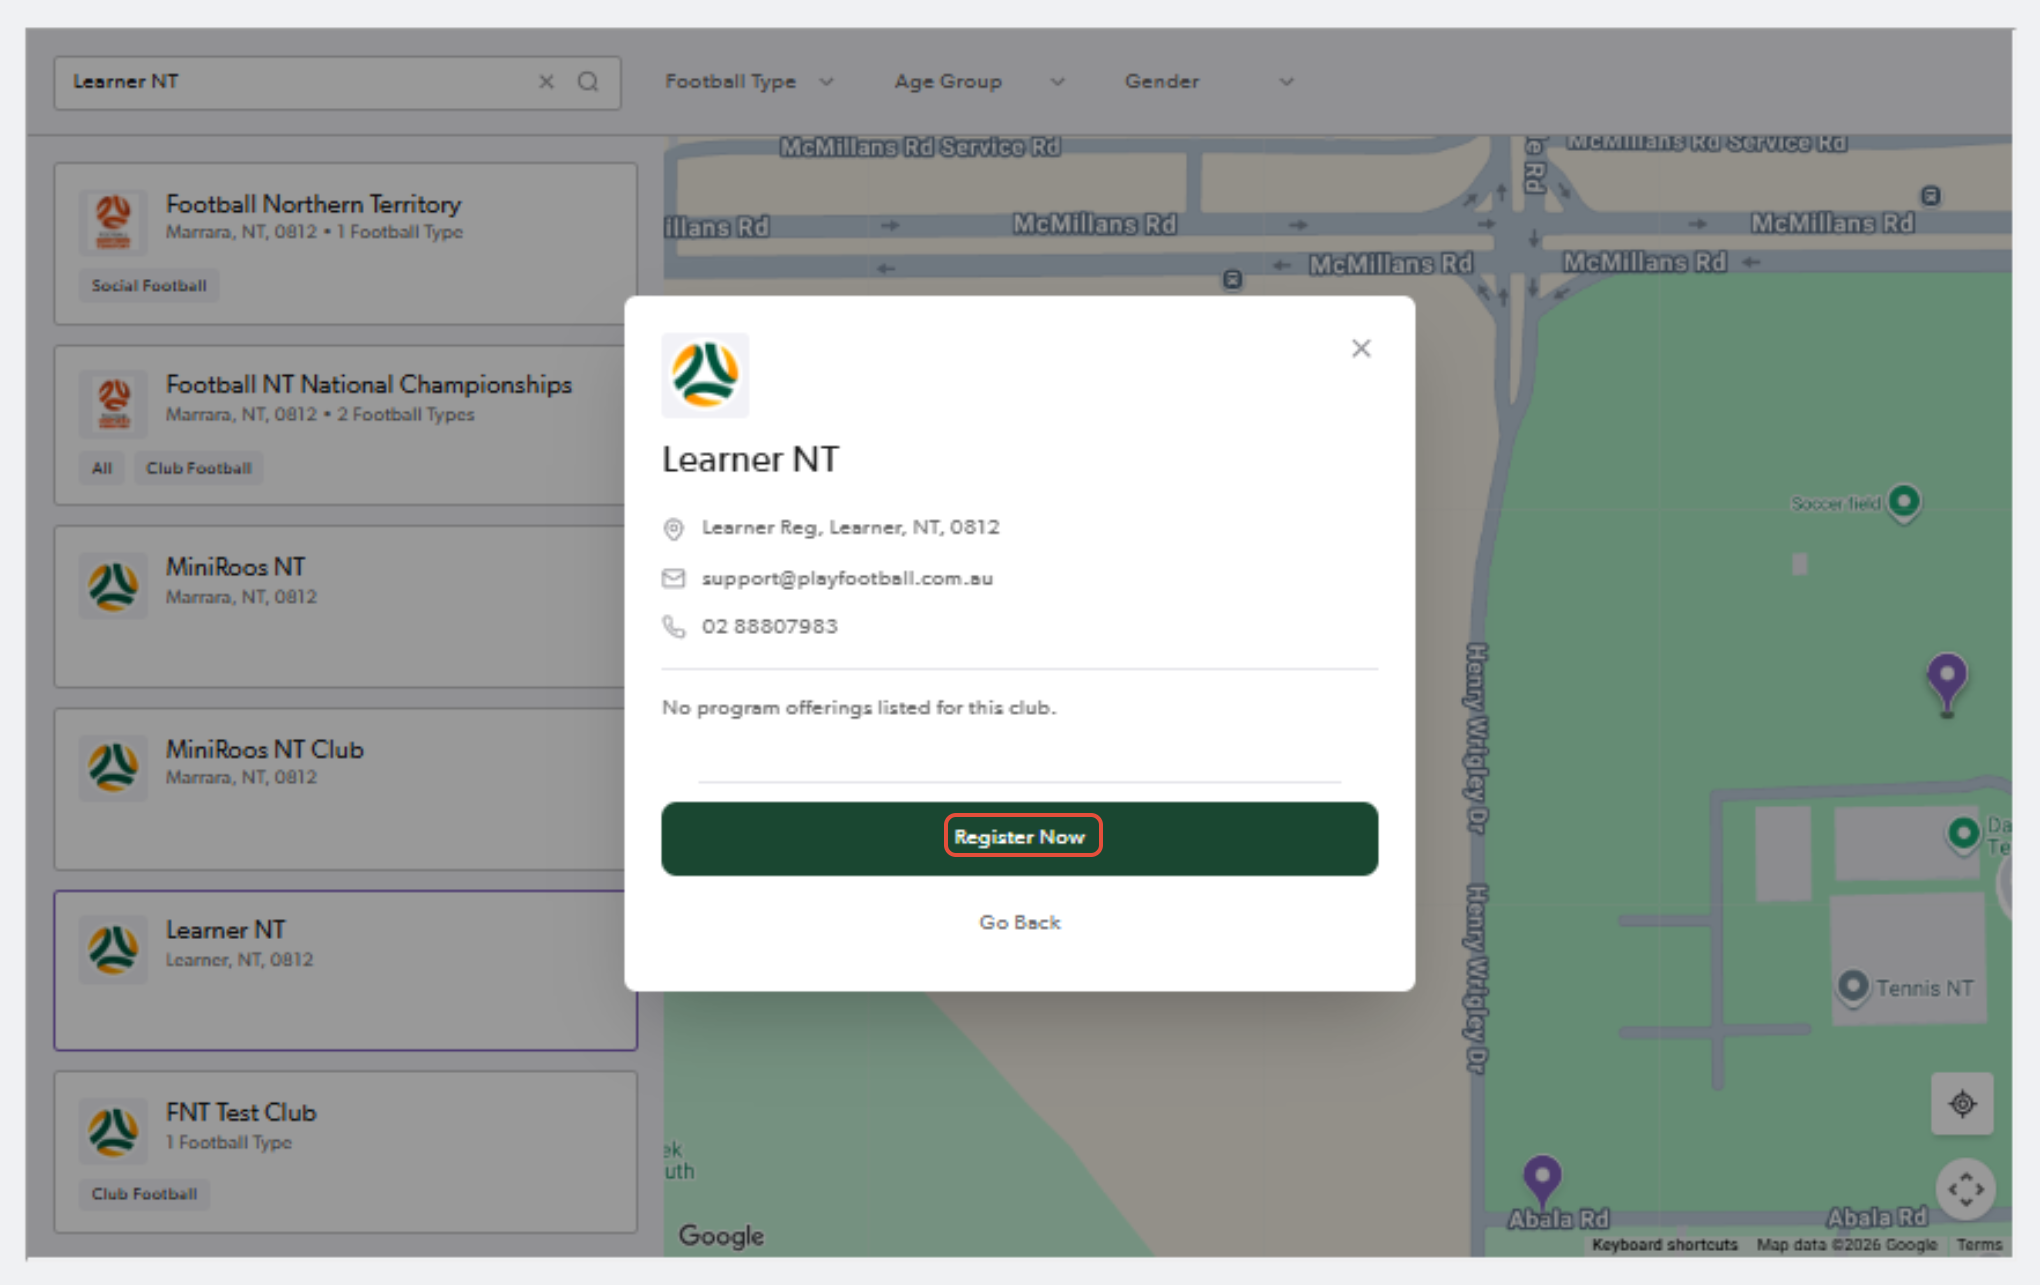Screen dimensions: 2040x1285
Task: Close the Learner NT dialog
Action: 1361,348
